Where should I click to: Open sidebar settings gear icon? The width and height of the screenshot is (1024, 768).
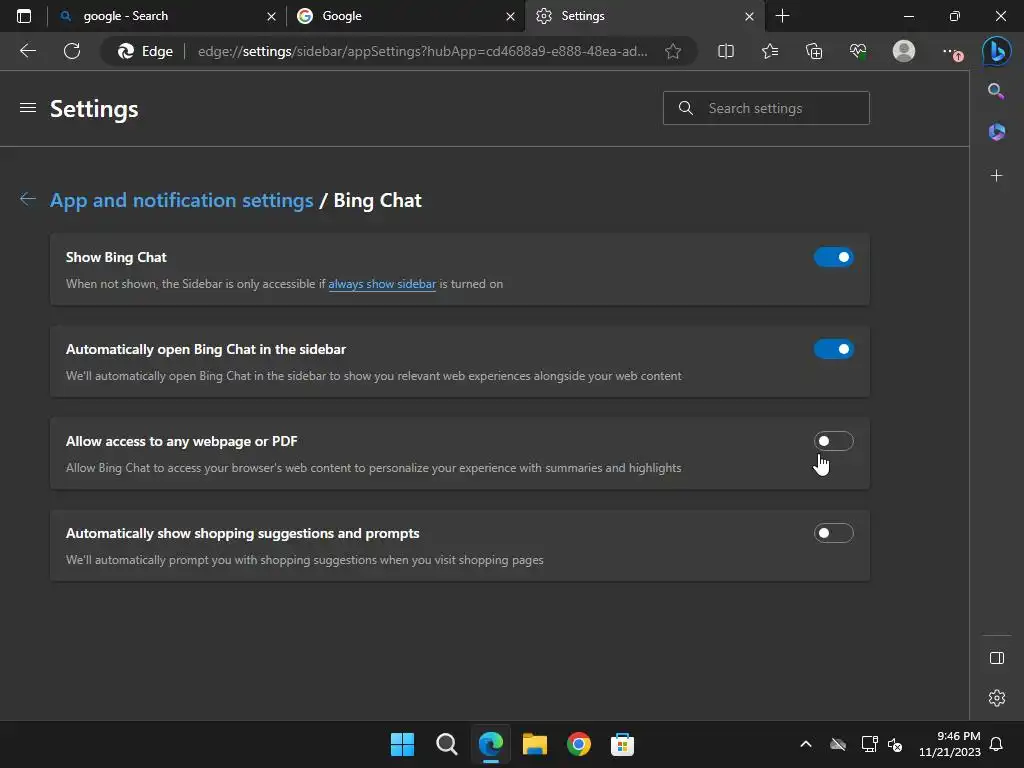997,697
